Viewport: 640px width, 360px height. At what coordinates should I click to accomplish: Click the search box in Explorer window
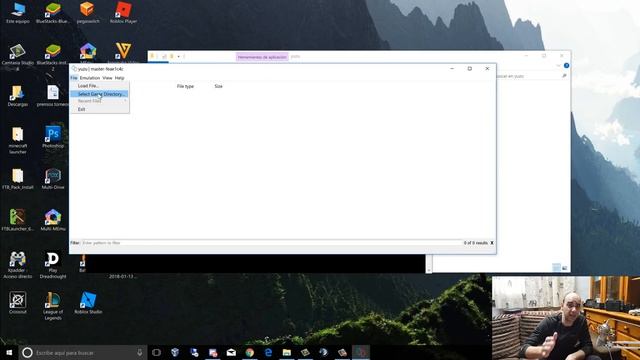[x=531, y=76]
